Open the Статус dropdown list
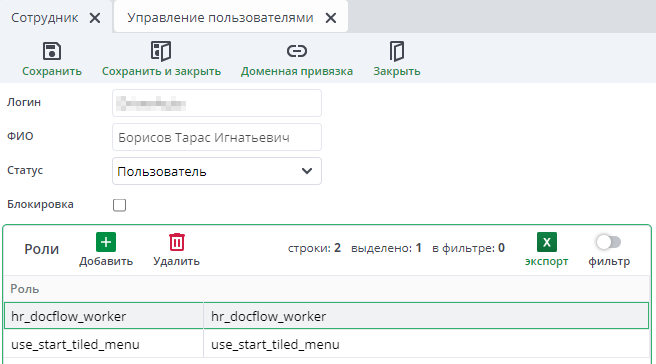Image resolution: width=656 pixels, height=364 pixels. [x=217, y=171]
